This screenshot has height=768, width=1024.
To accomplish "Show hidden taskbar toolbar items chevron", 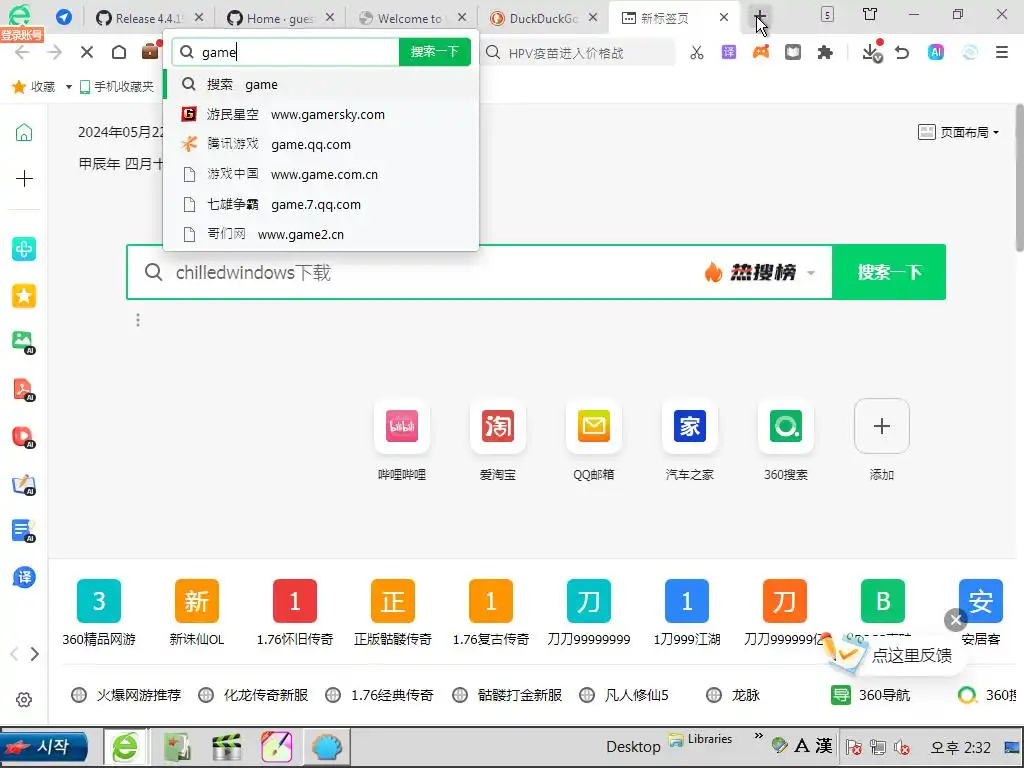I will pyautogui.click(x=758, y=736).
